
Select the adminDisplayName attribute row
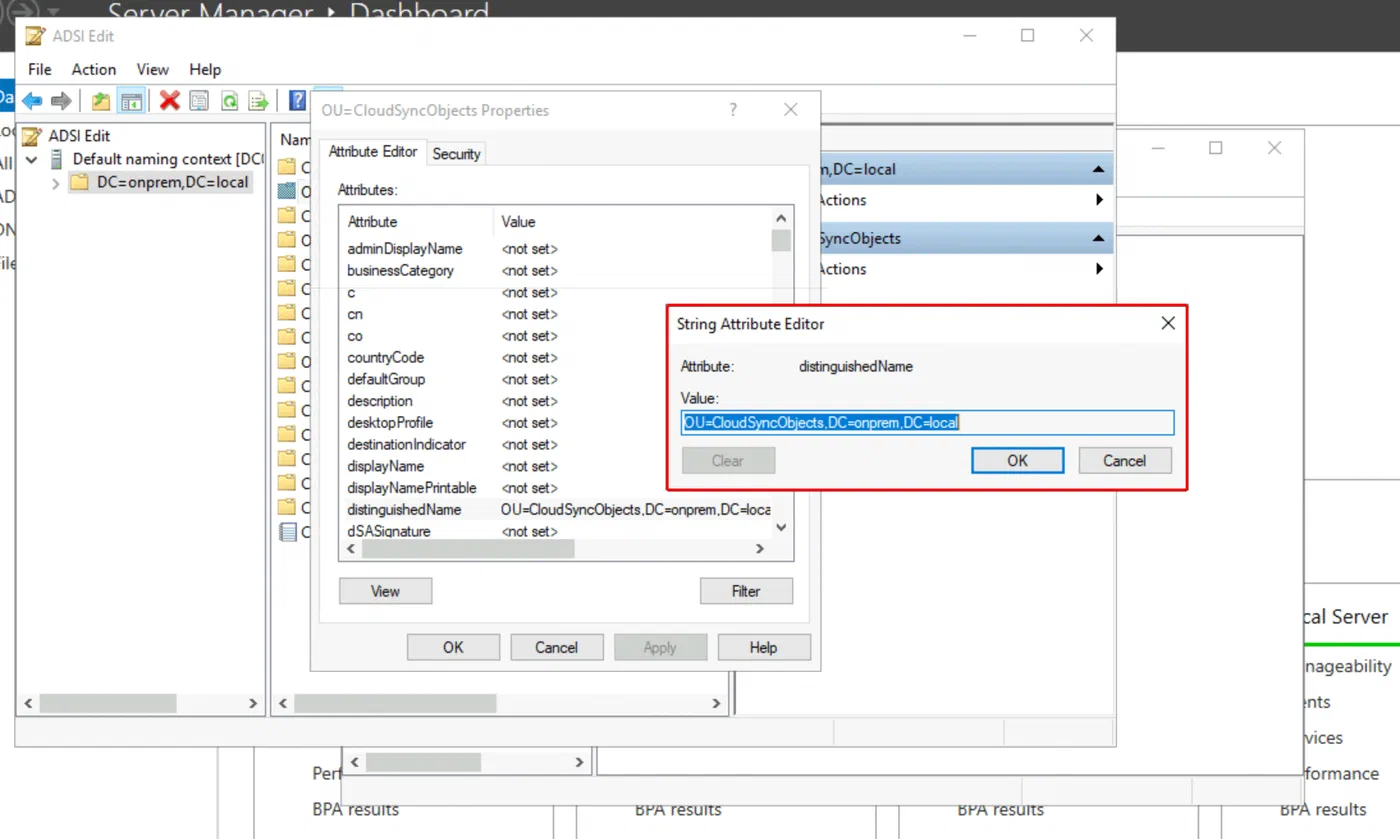pos(555,249)
